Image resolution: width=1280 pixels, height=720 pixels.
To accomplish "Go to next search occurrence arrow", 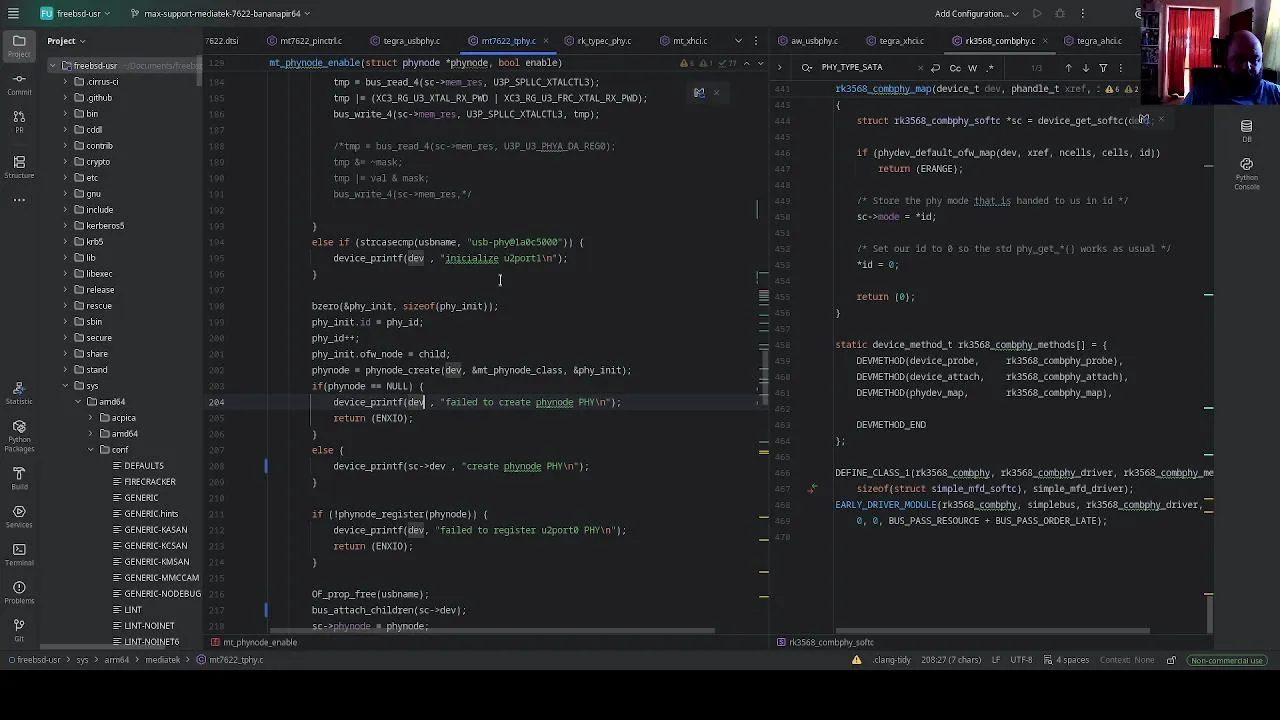I will pyautogui.click(x=1085, y=68).
